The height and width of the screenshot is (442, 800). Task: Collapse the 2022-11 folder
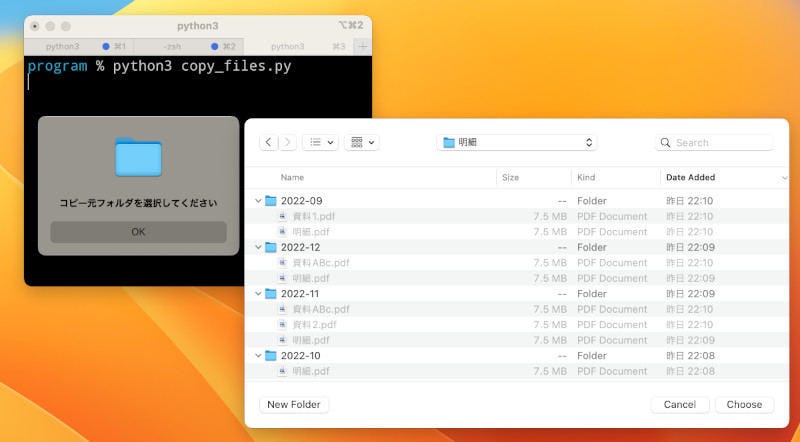tap(259, 294)
